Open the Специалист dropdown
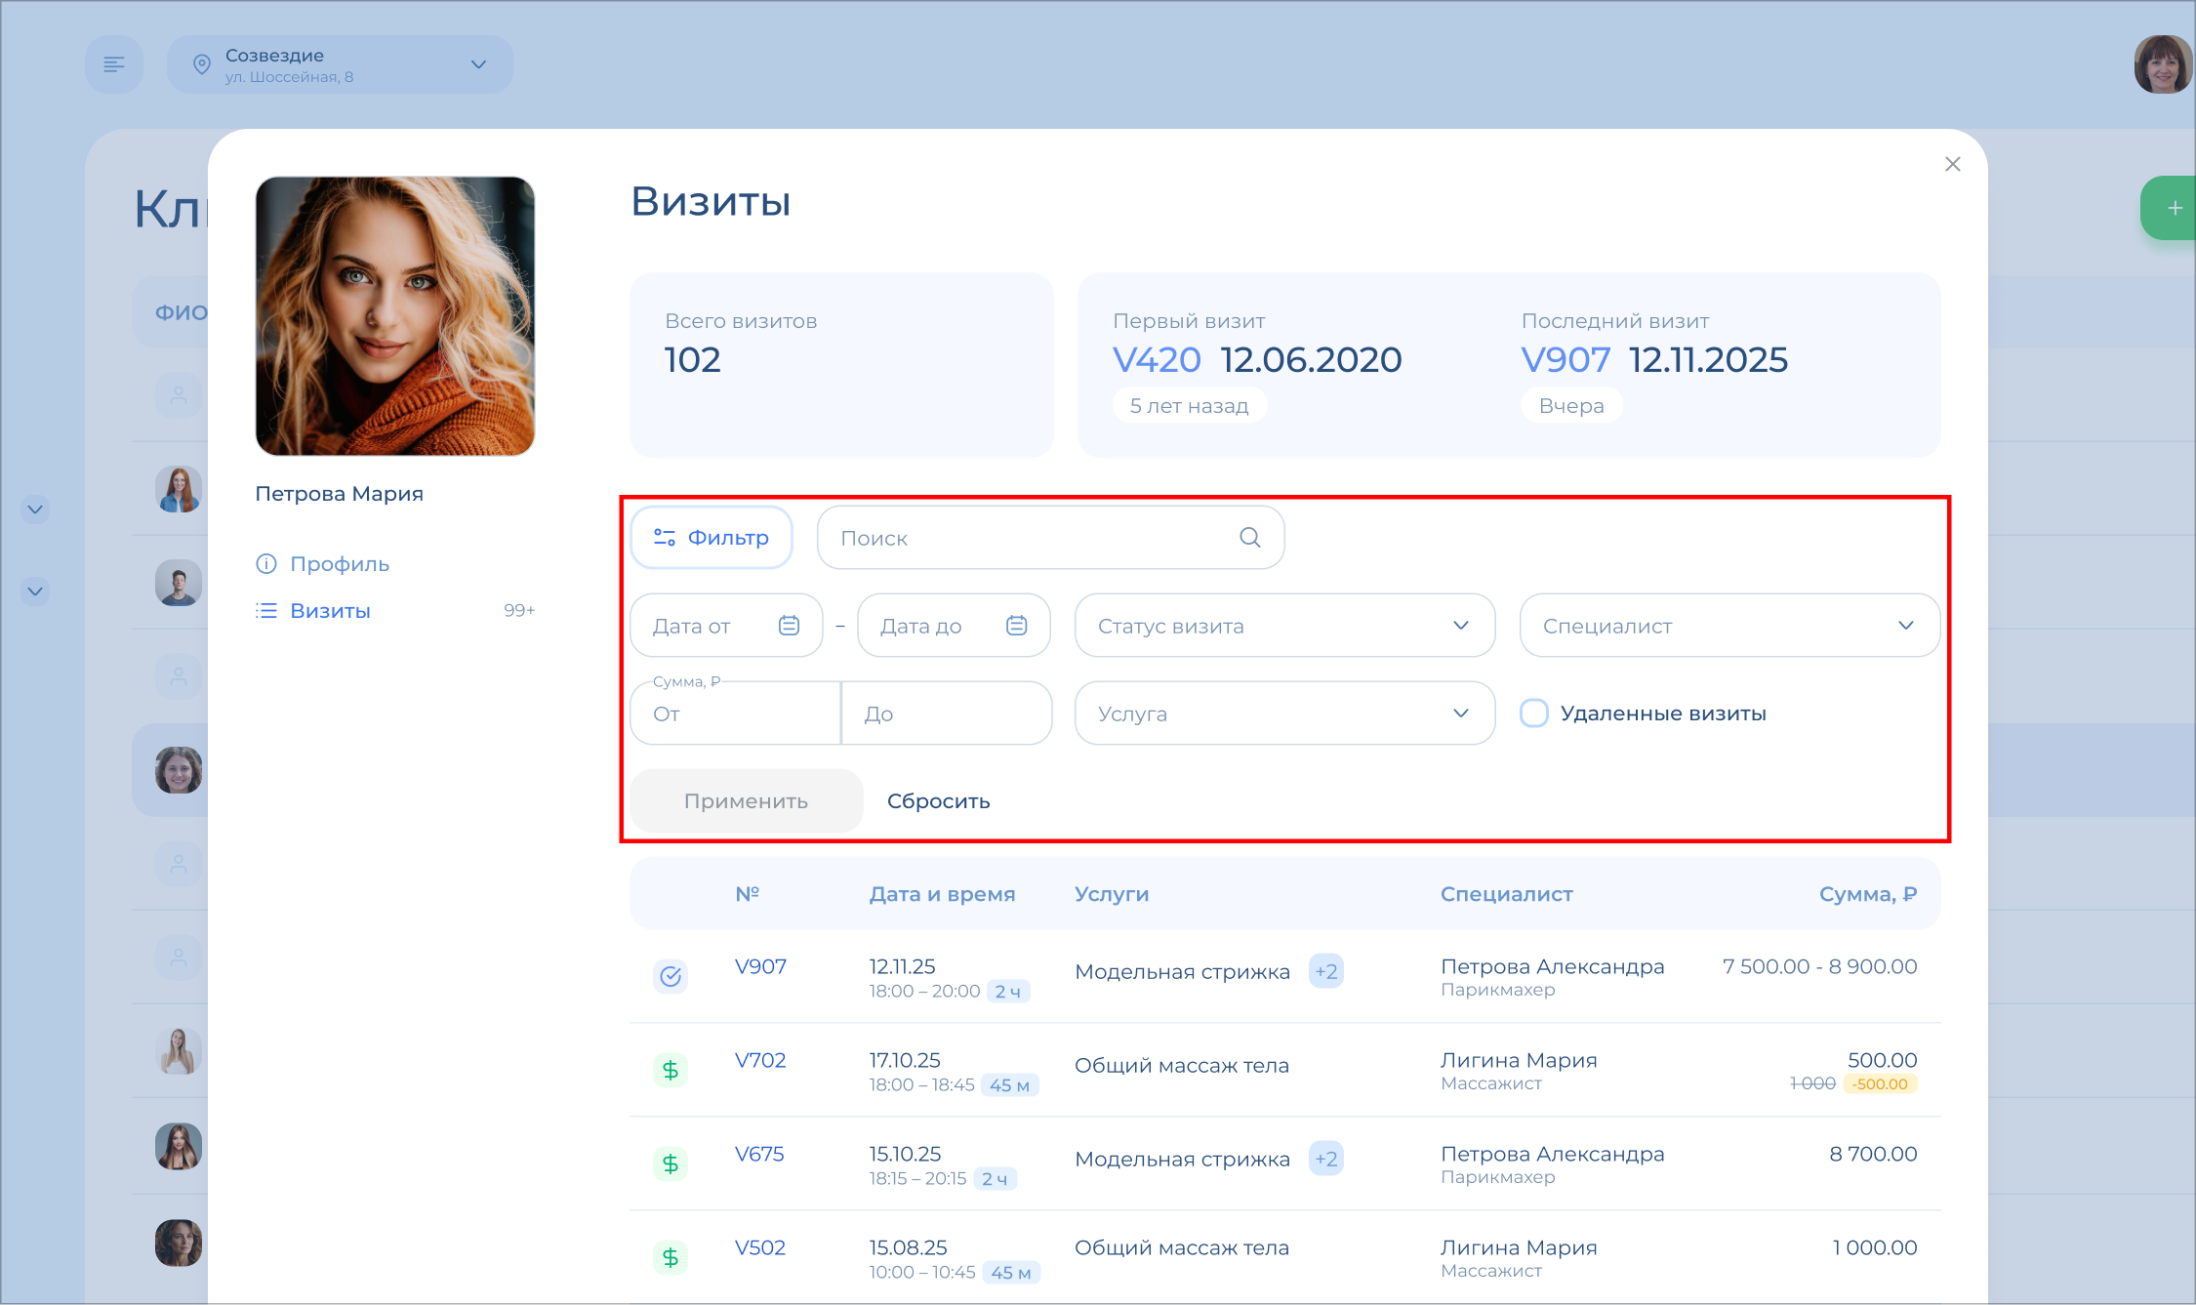 (1728, 626)
